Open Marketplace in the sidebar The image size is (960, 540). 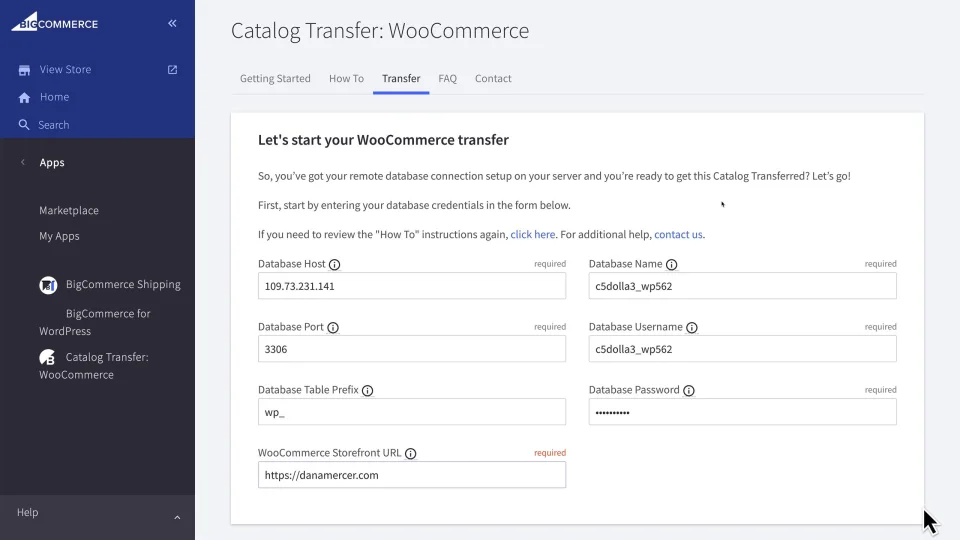click(69, 211)
